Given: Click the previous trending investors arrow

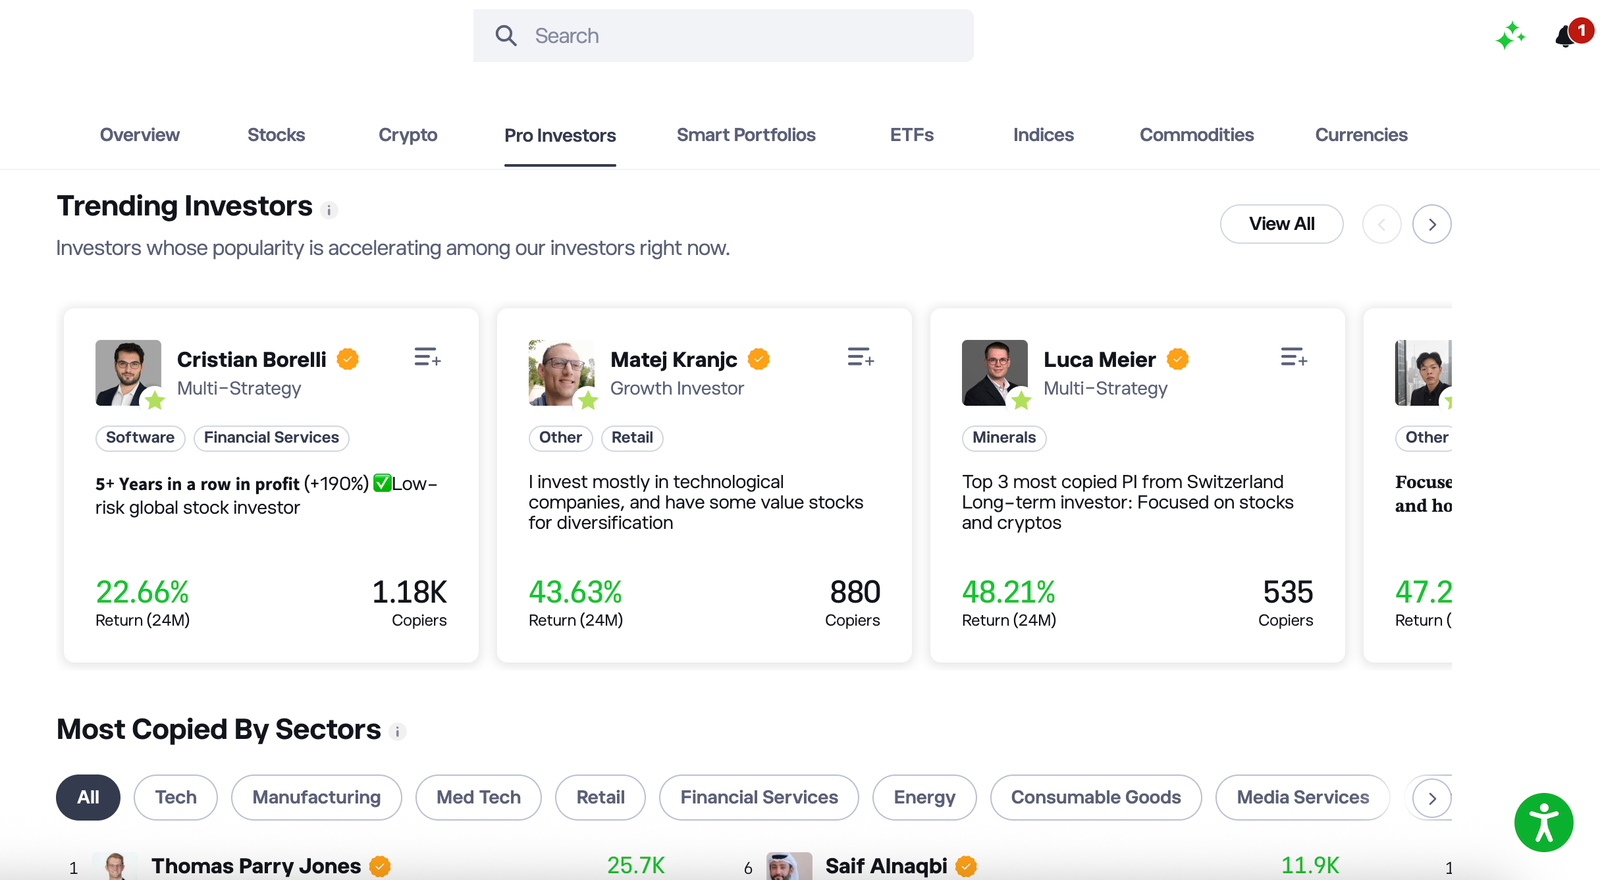Looking at the screenshot, I should [1382, 224].
